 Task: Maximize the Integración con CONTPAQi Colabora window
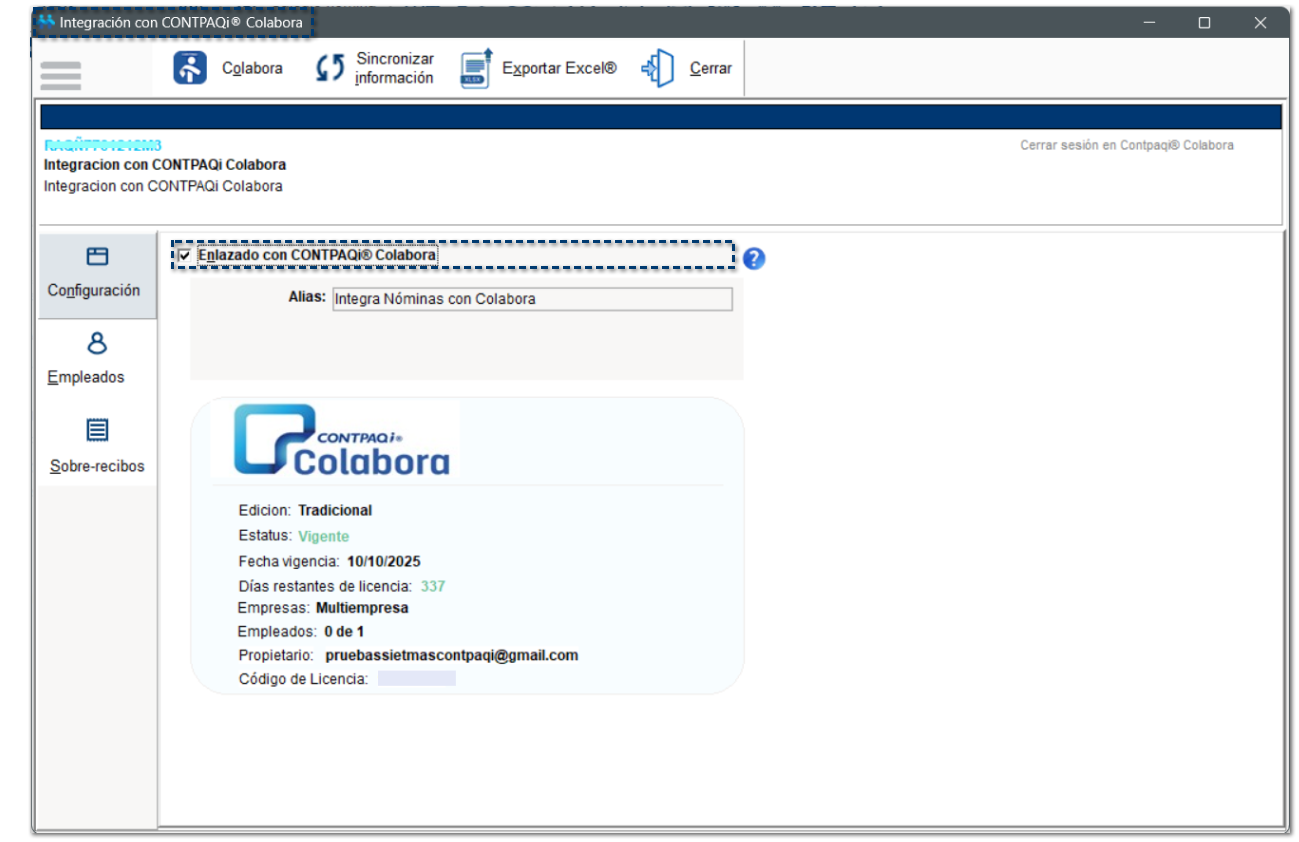pyautogui.click(x=1204, y=22)
